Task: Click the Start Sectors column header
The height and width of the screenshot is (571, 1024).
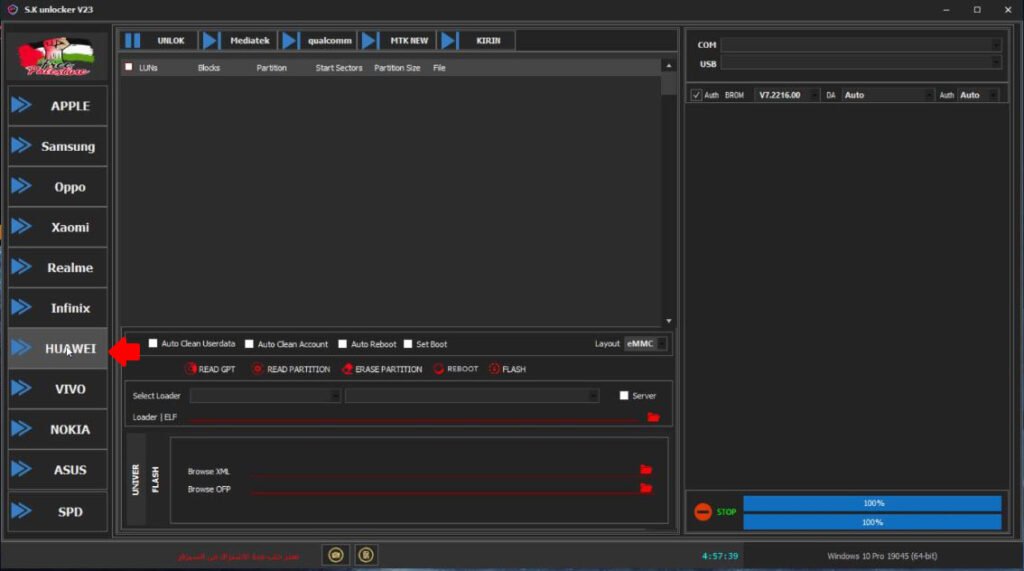Action: coord(338,68)
